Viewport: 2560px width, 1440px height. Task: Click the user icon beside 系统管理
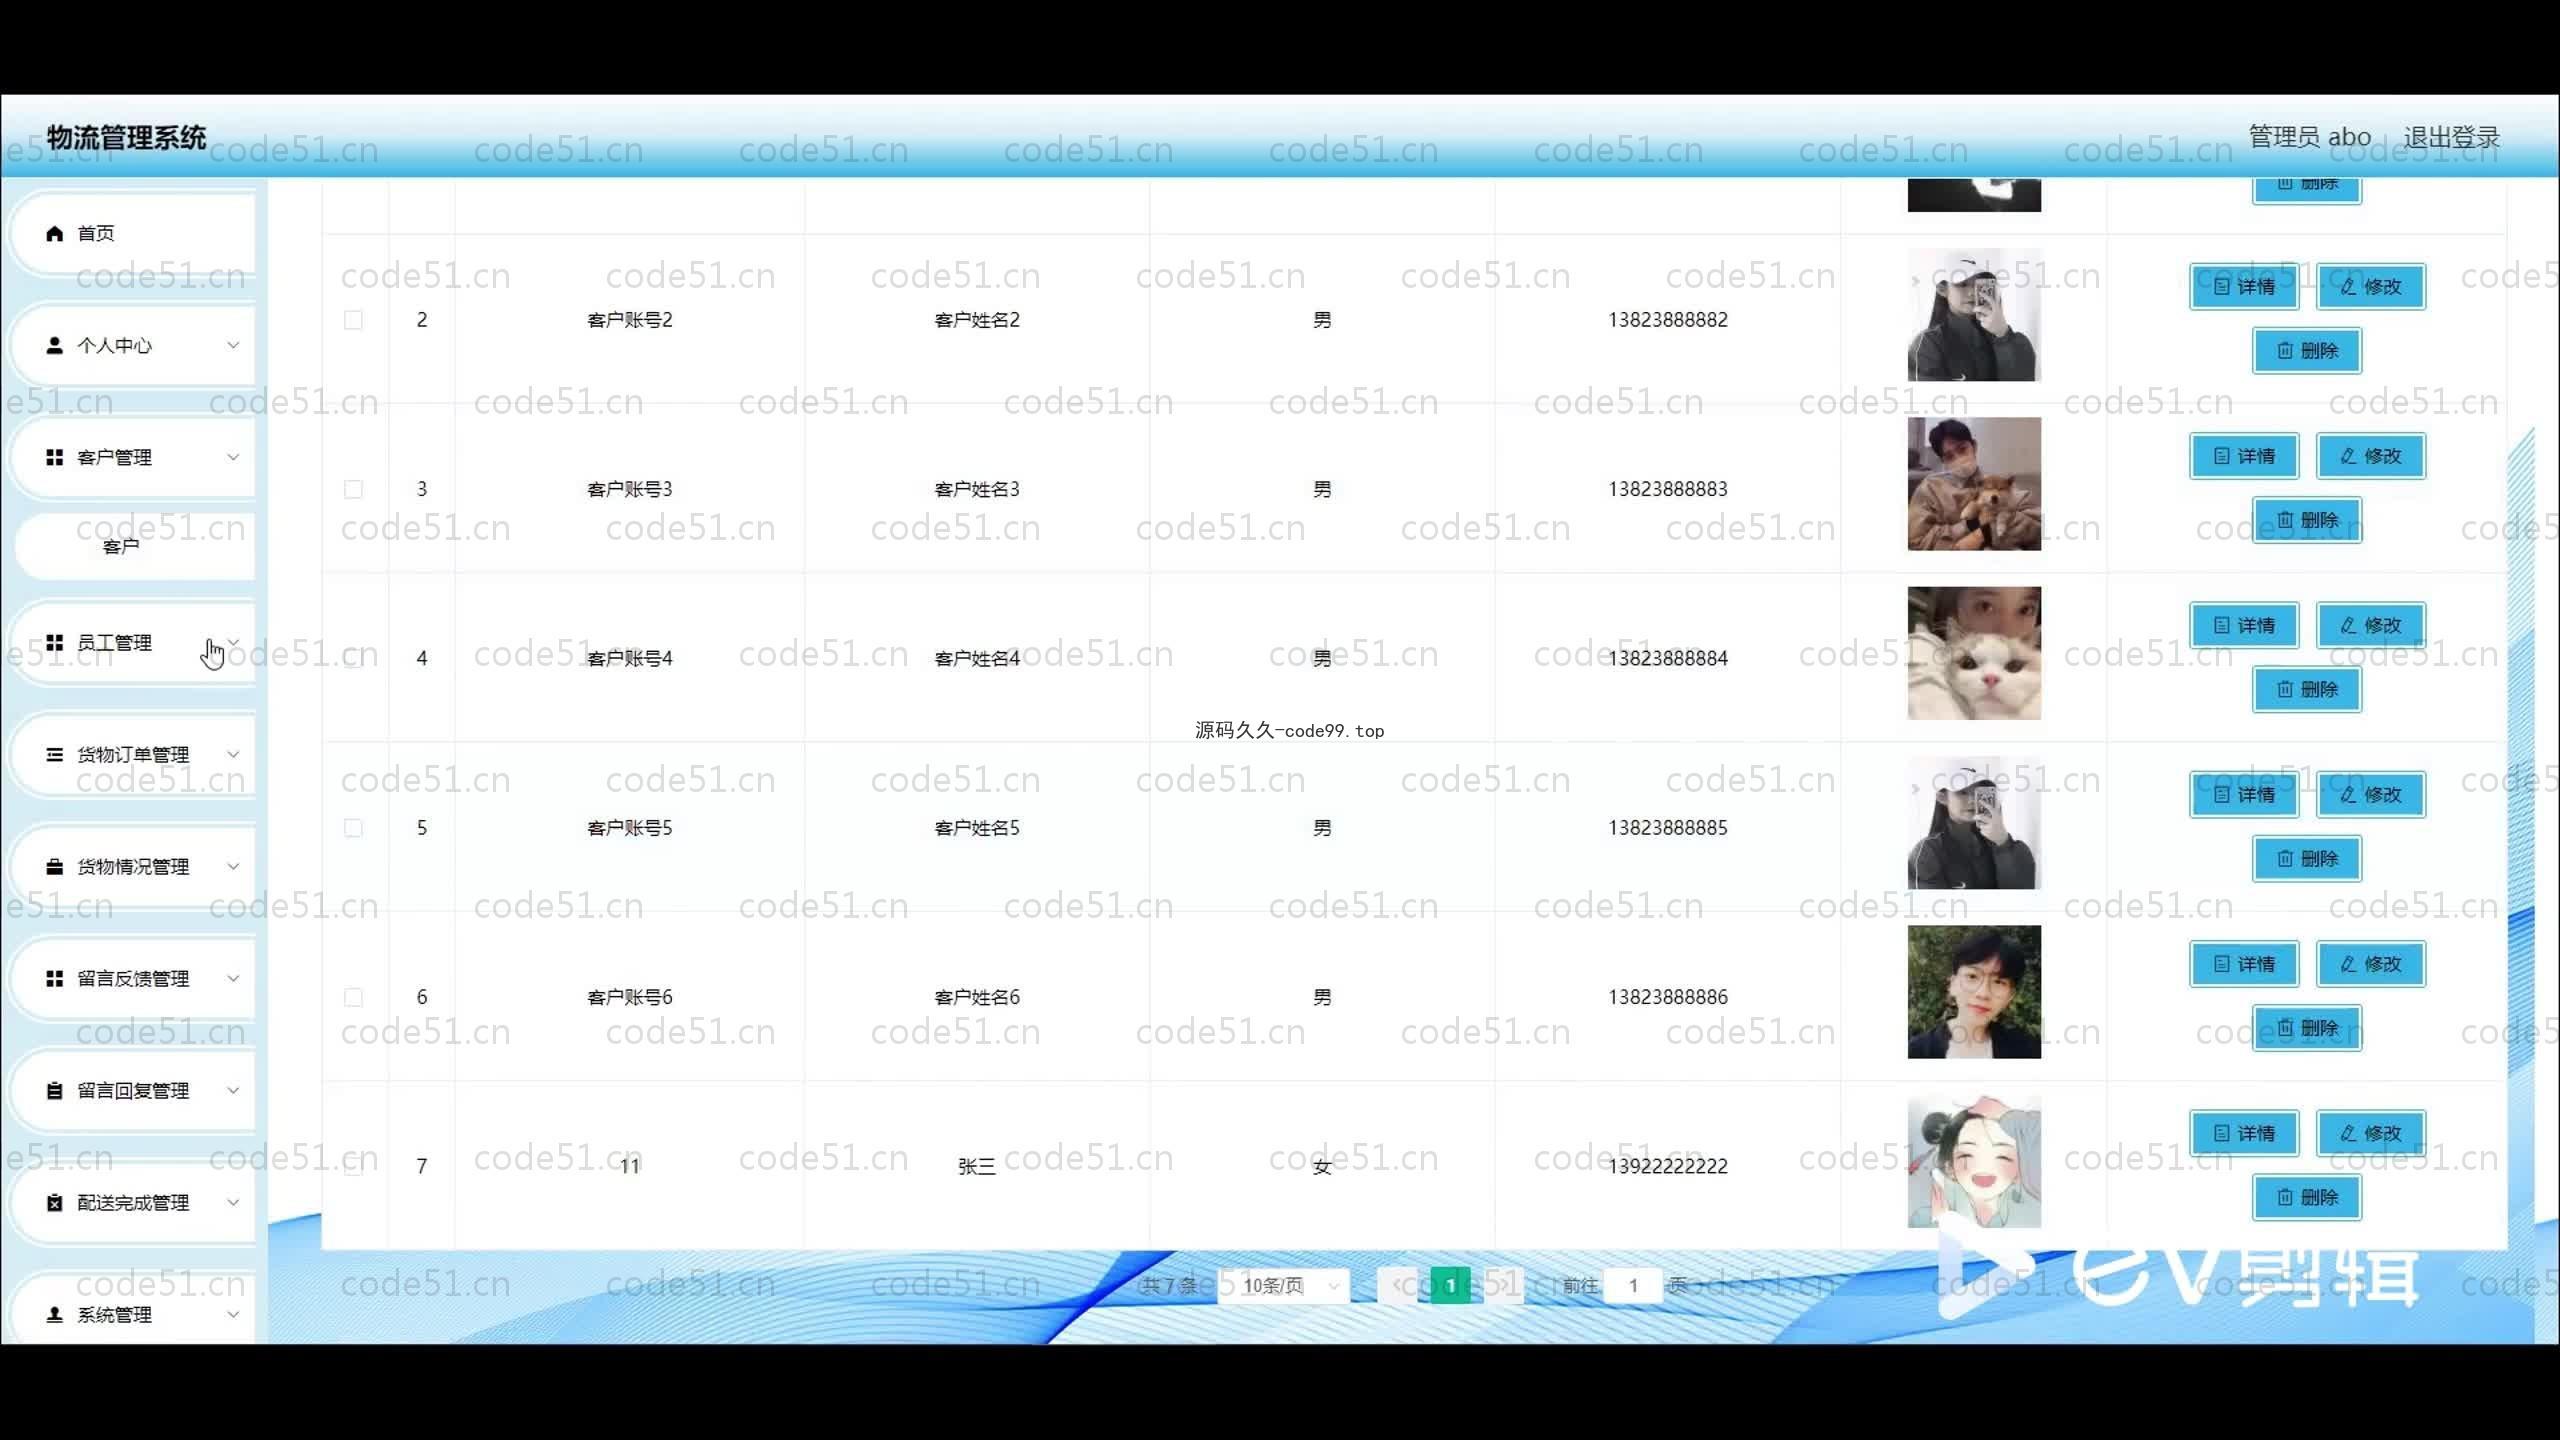tap(55, 1315)
